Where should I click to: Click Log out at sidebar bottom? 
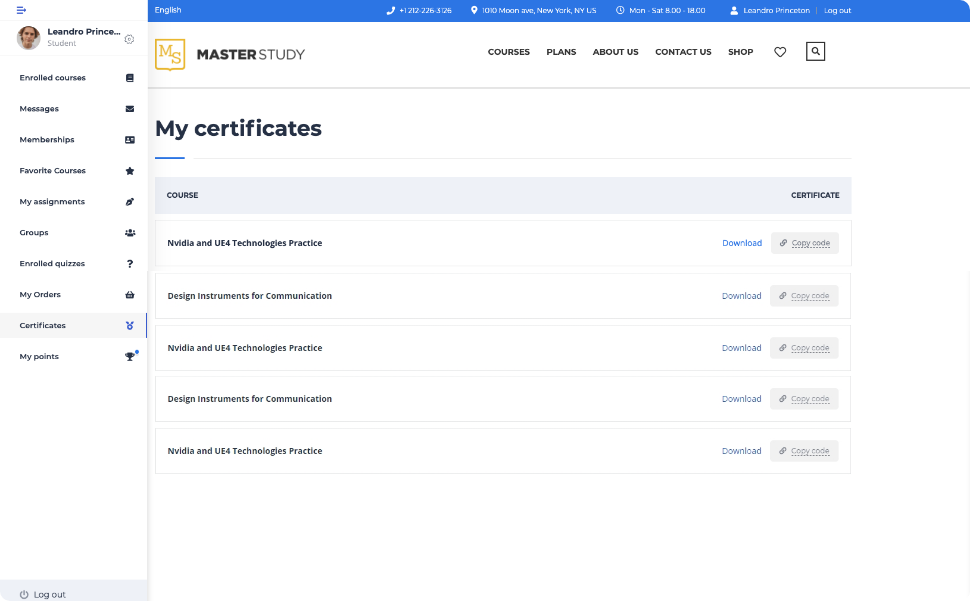click(x=43, y=594)
